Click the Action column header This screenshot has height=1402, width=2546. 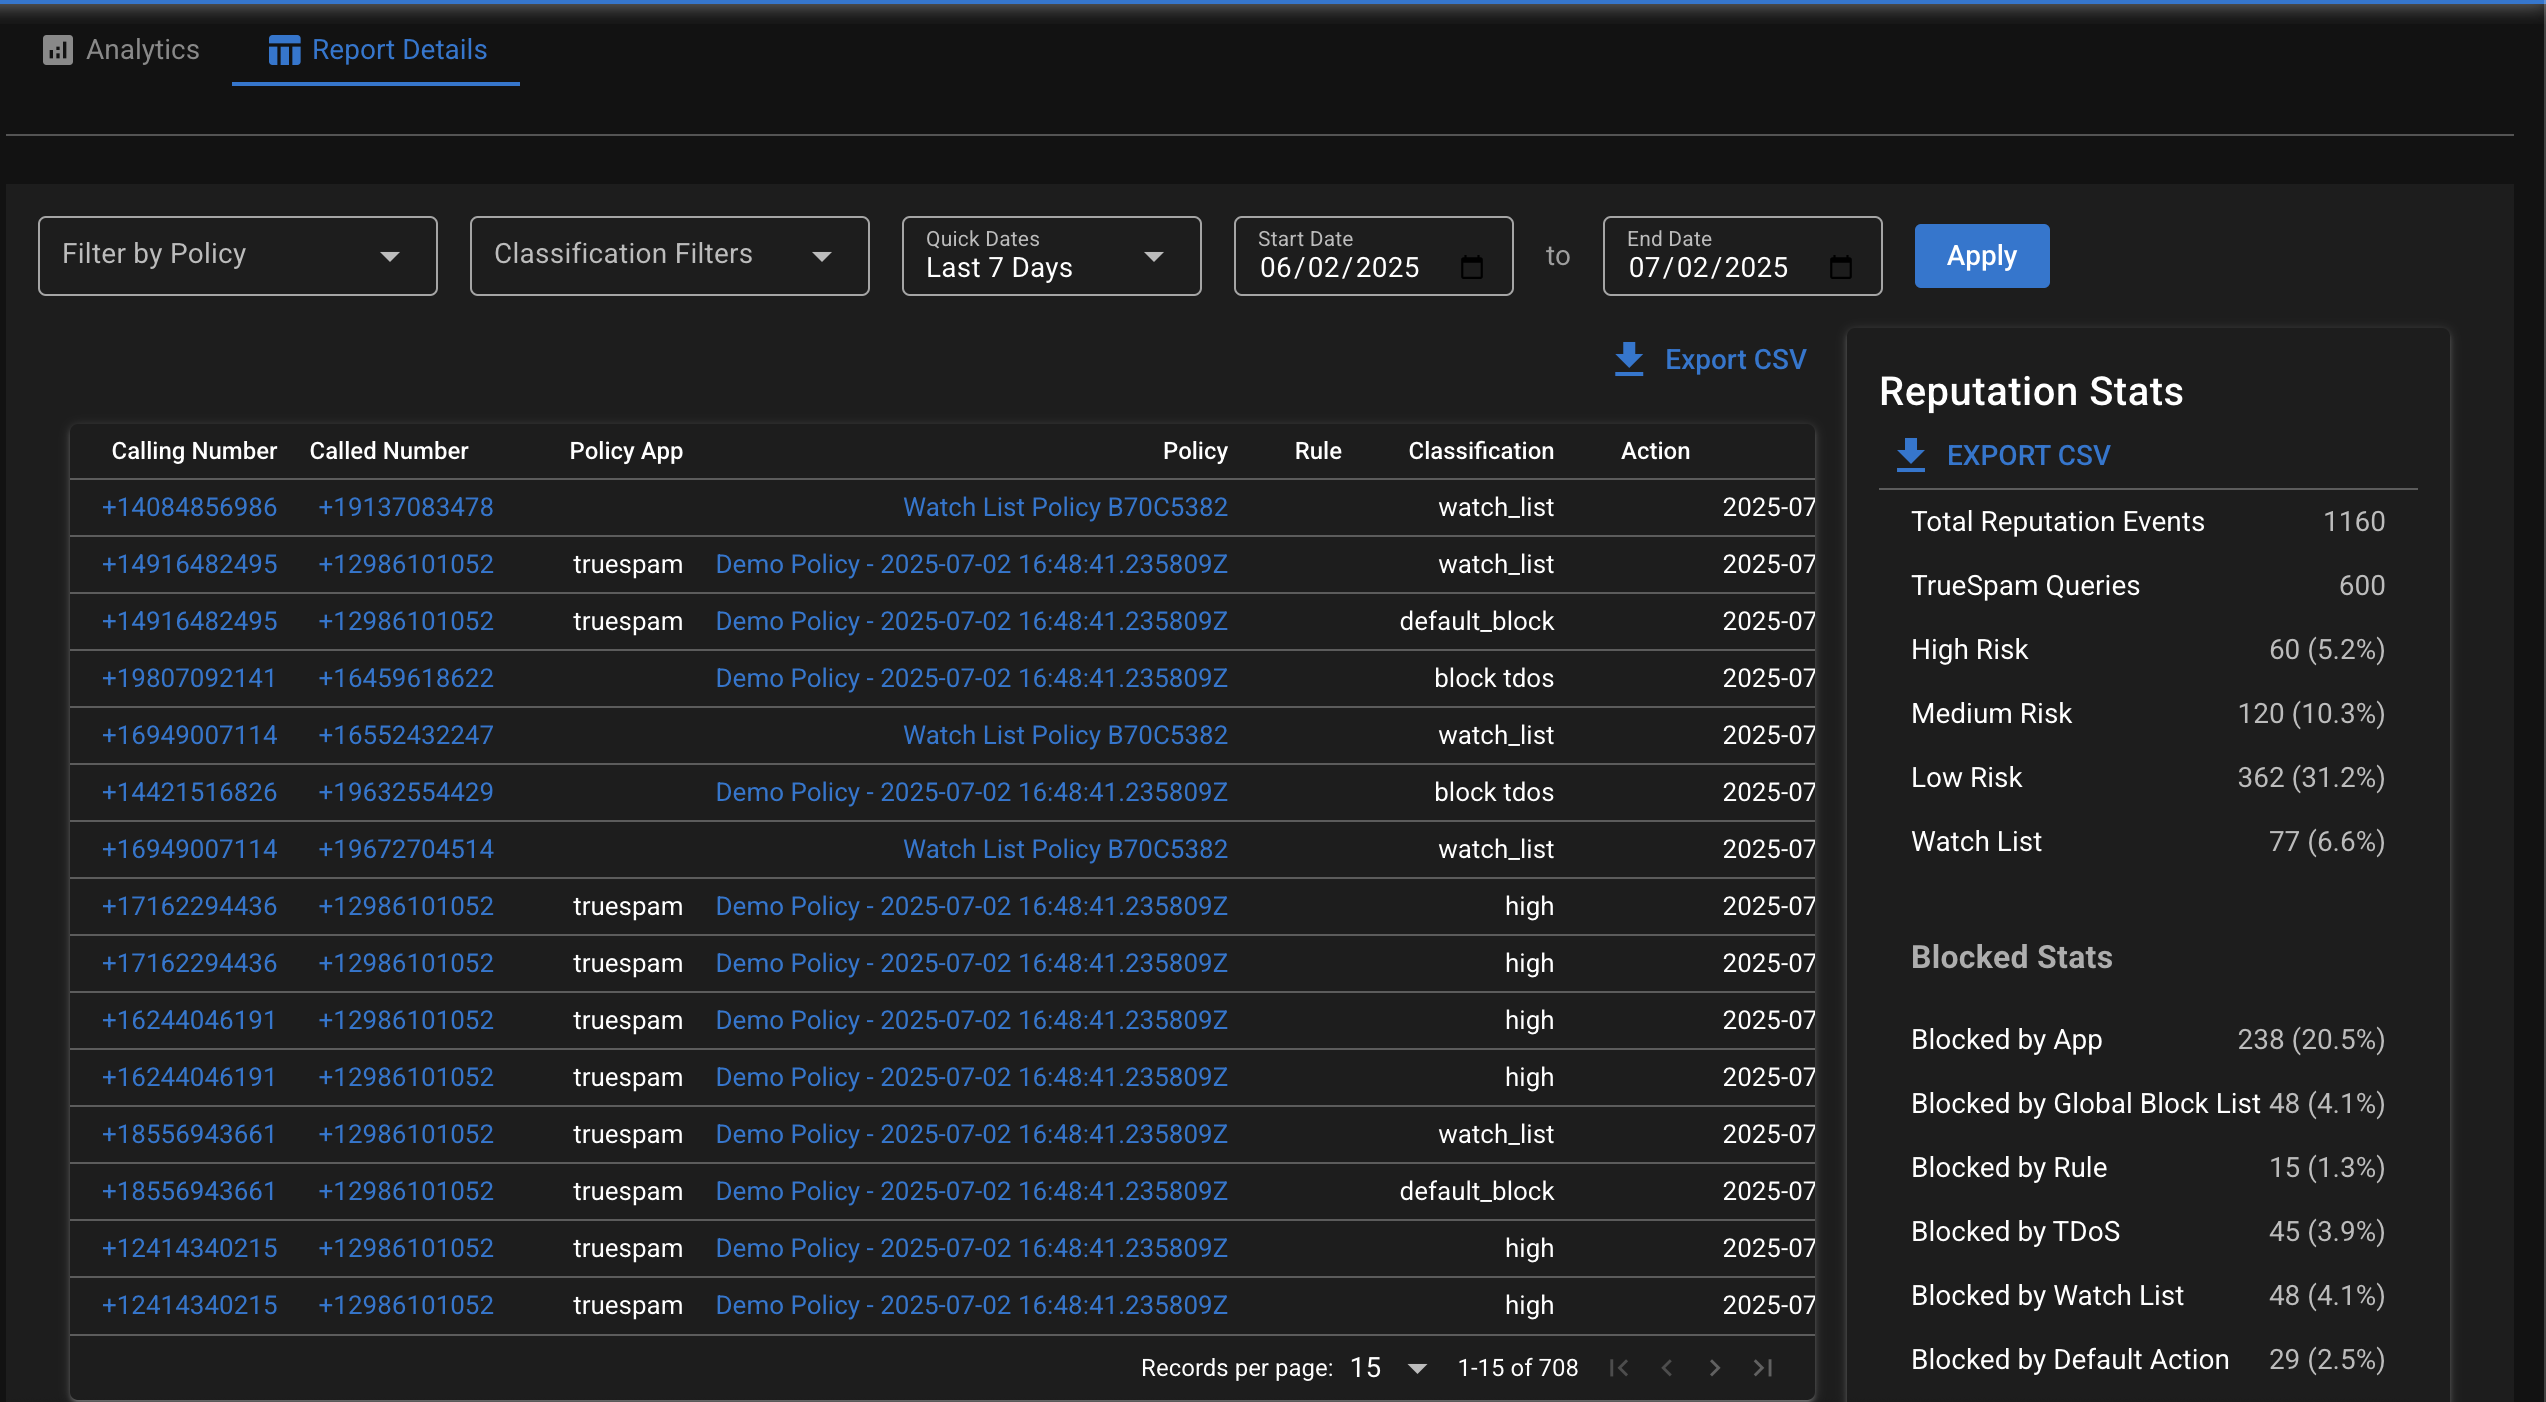click(1655, 451)
